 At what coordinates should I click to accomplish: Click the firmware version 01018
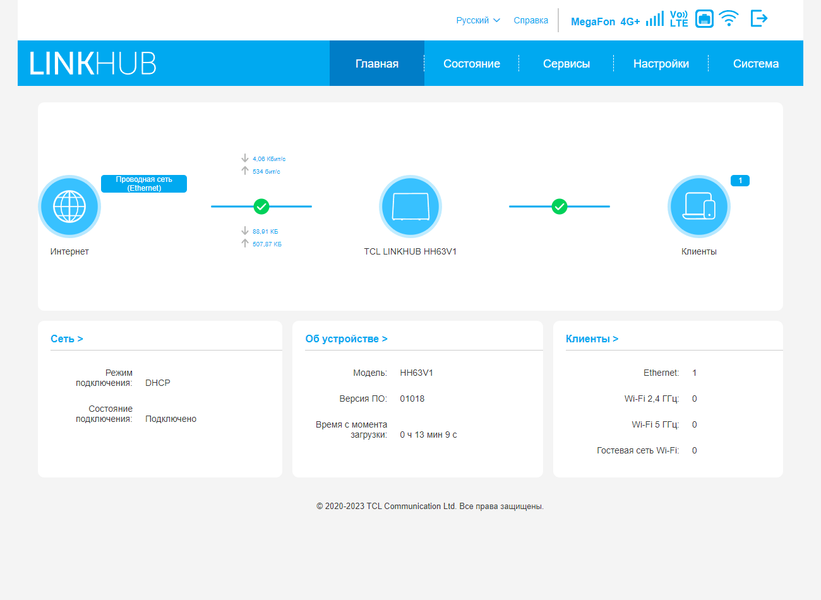coord(412,398)
